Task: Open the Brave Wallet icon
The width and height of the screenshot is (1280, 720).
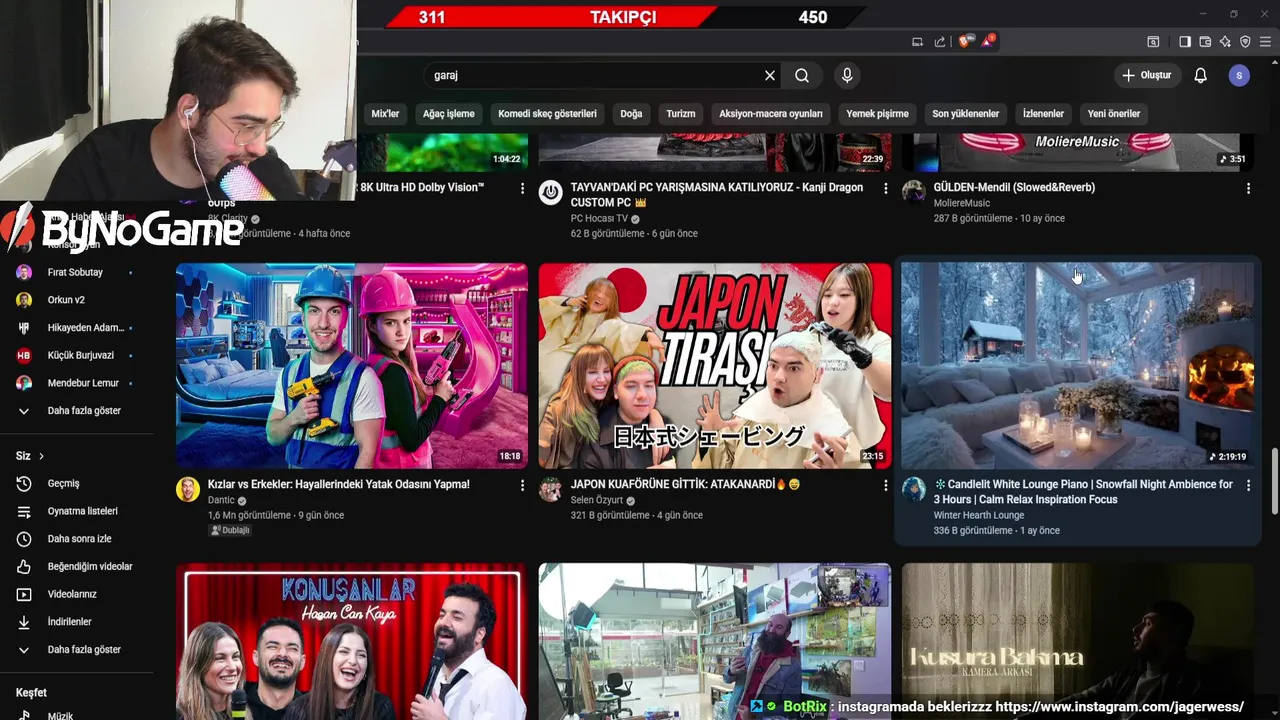Action: [x=1205, y=41]
